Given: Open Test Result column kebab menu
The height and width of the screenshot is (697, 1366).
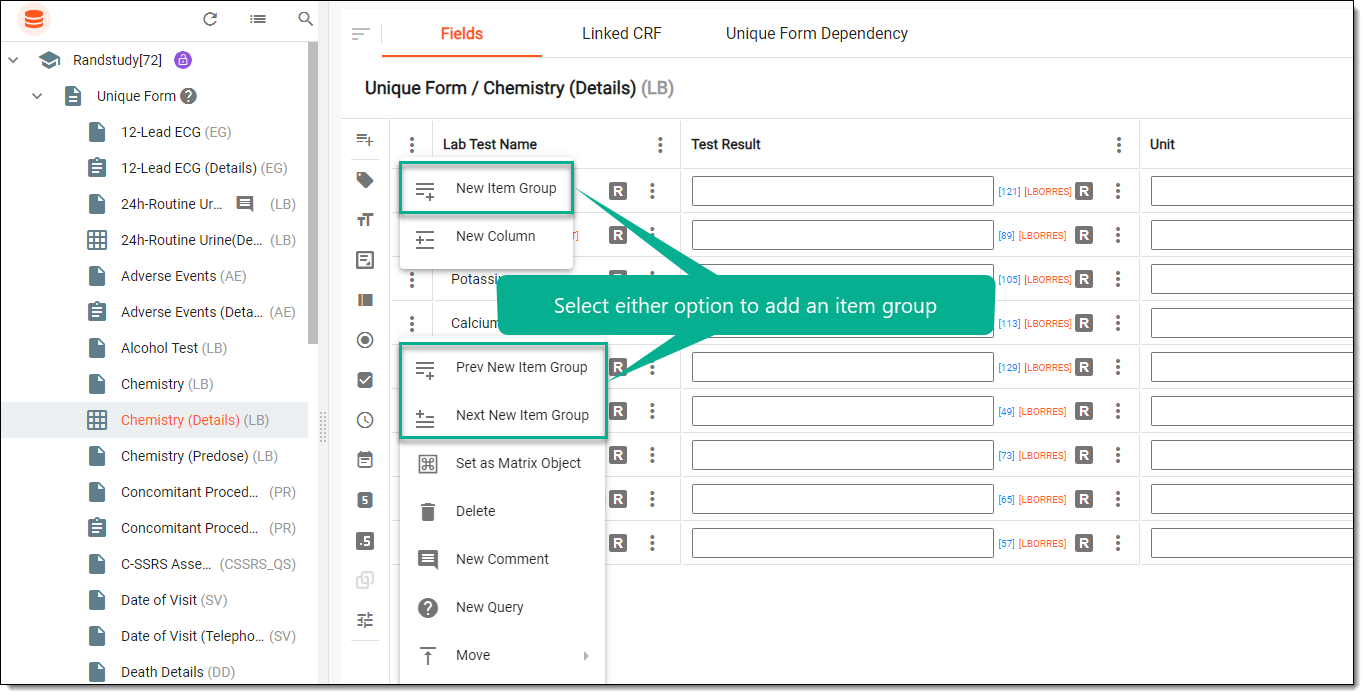Looking at the screenshot, I should click(1119, 145).
